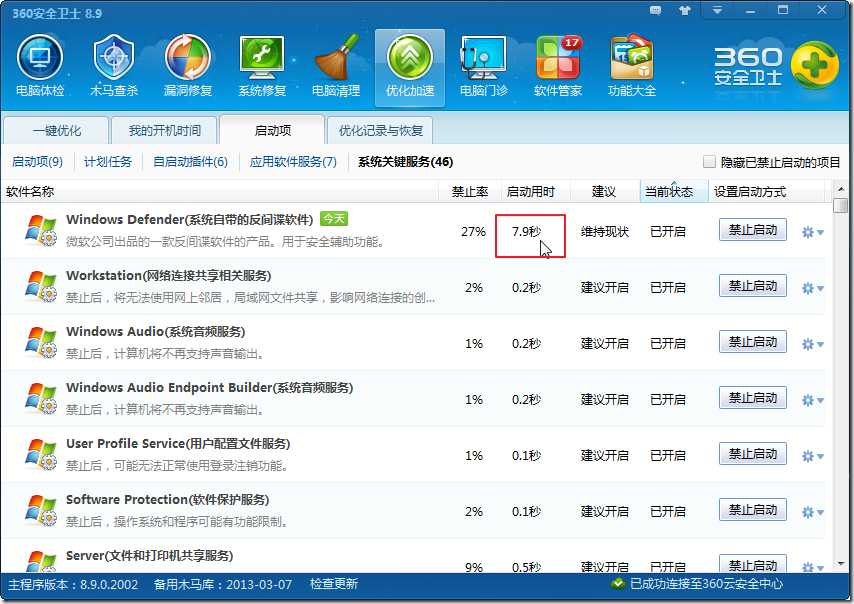Open 电脑清理 cleanup broom icon
The width and height of the screenshot is (854, 604).
(336, 66)
